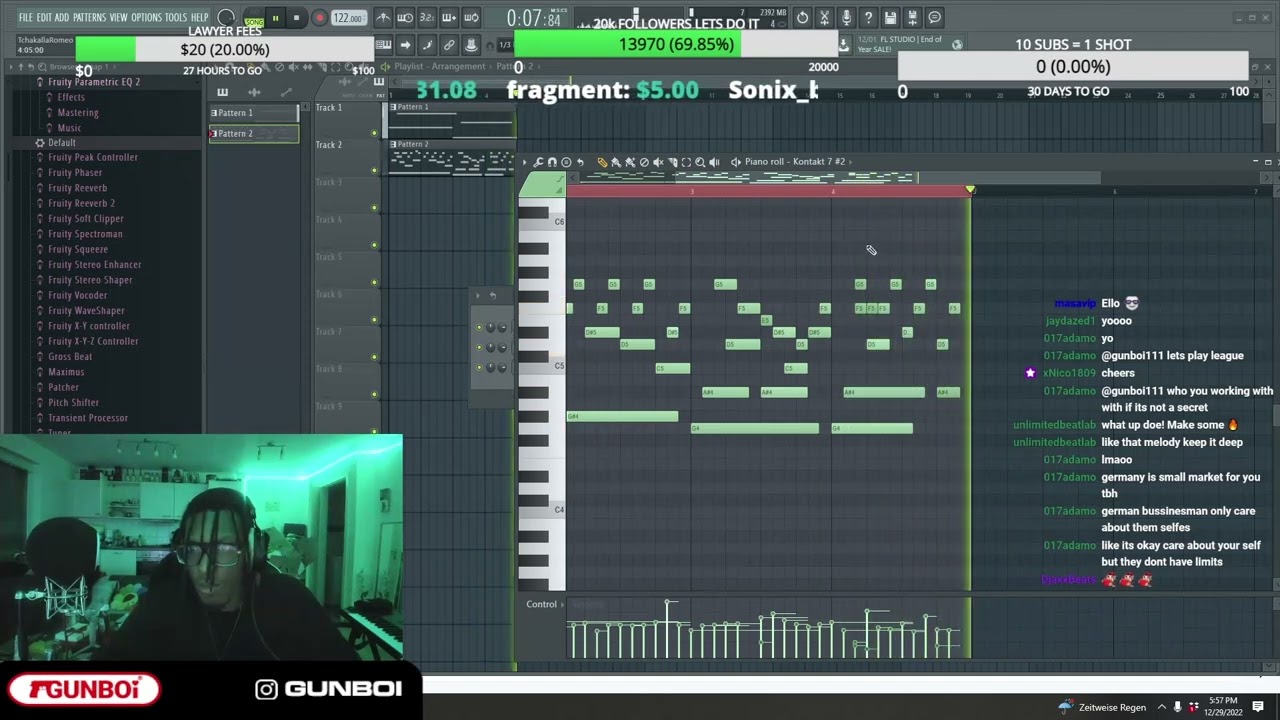This screenshot has width=1280, height=720.
Task: Expand the Mastering folder in browser
Action: point(77,113)
